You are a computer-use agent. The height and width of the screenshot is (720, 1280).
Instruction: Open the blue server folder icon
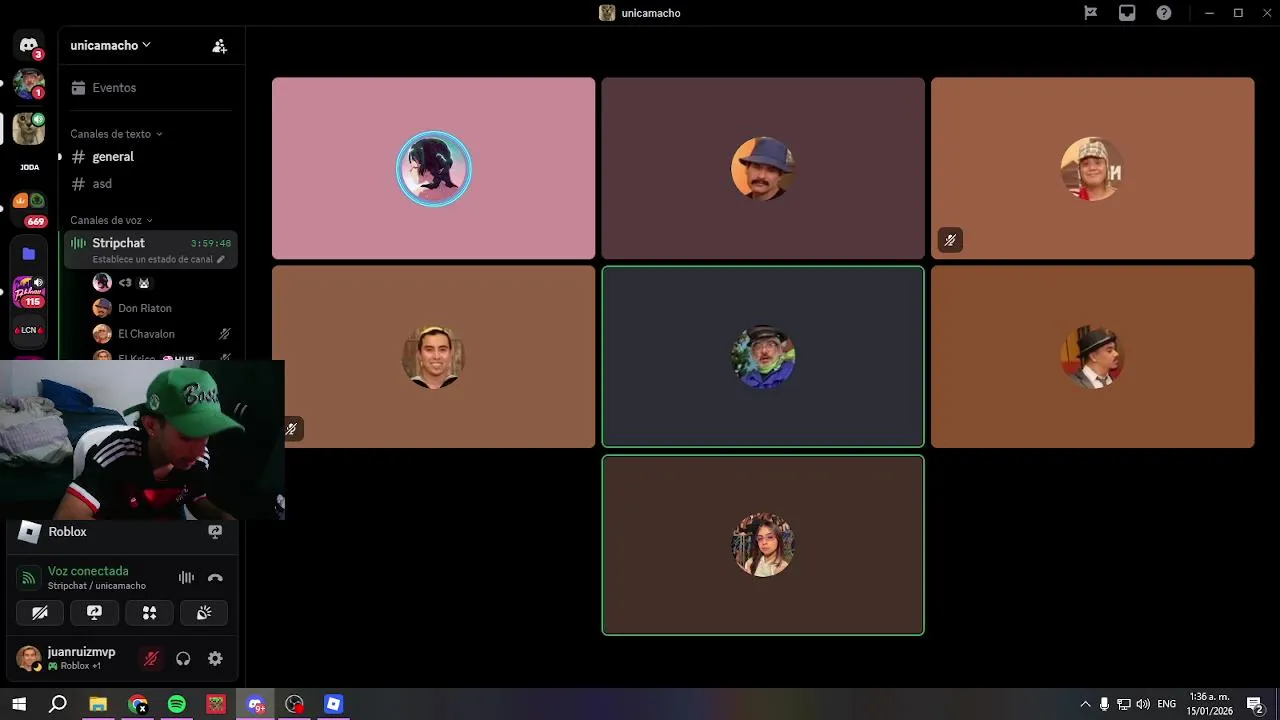pos(29,254)
